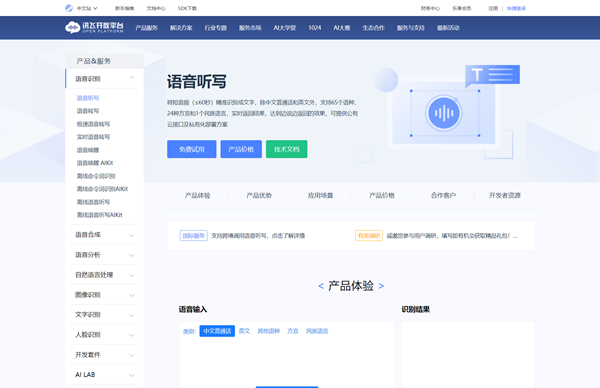Select 离线语音听写AIKit in the sidebar
600x388 pixels.
coord(99,215)
